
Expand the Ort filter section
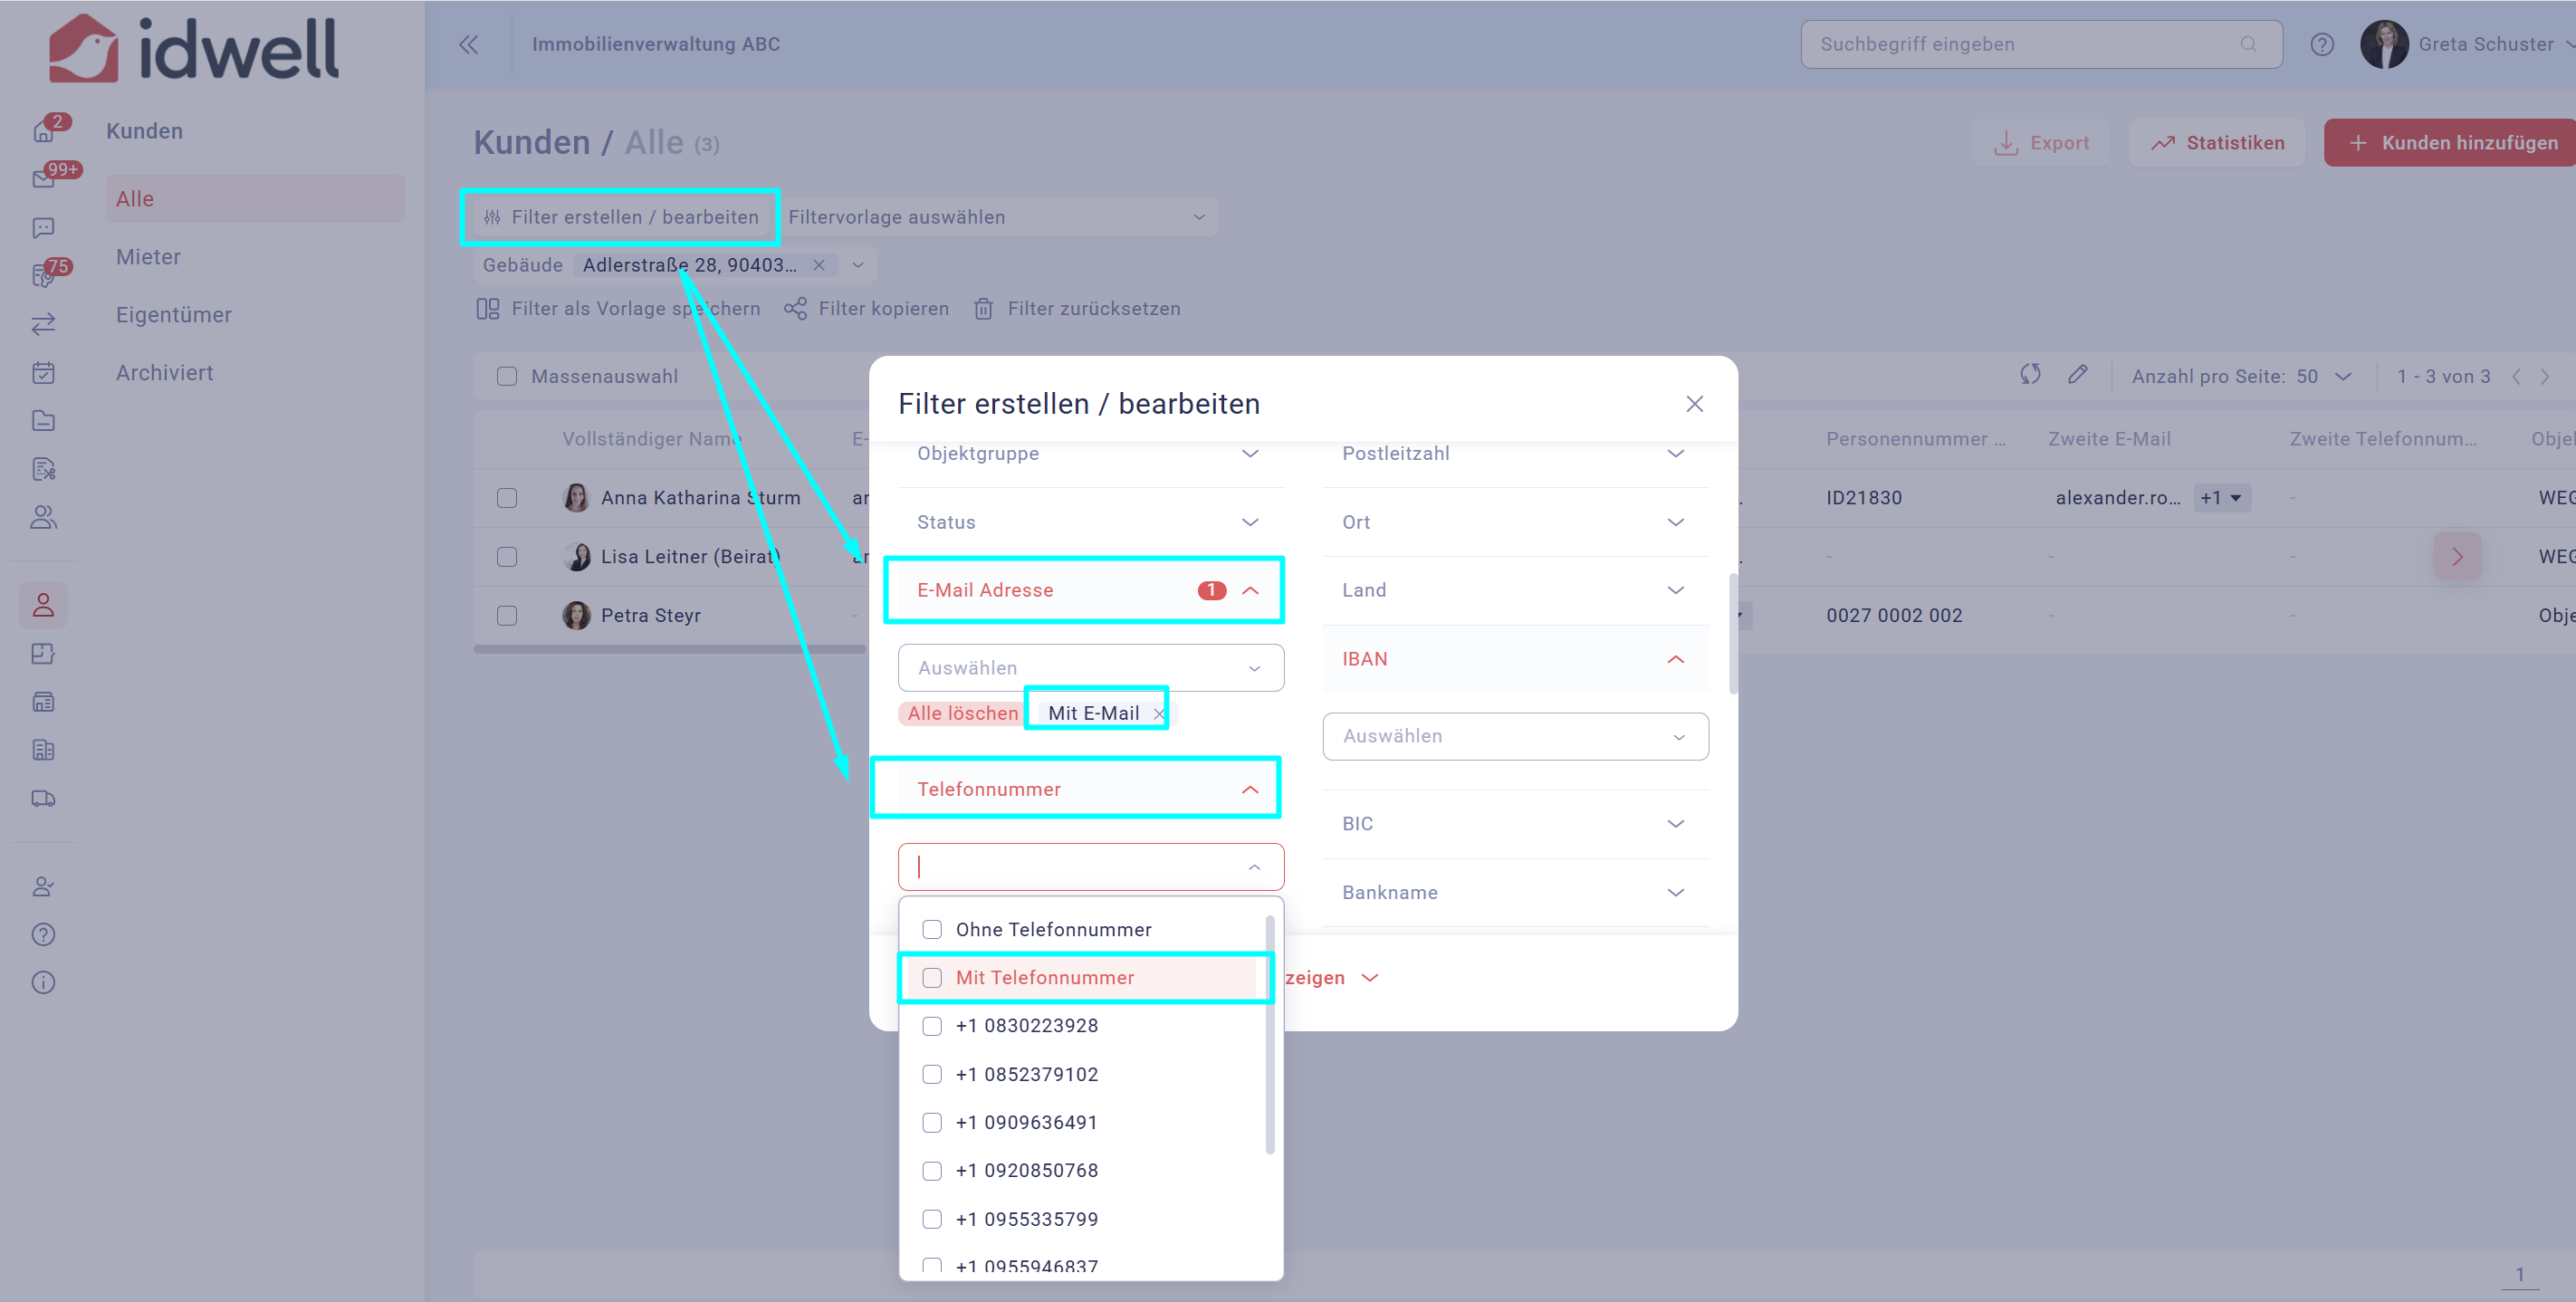coord(1515,522)
